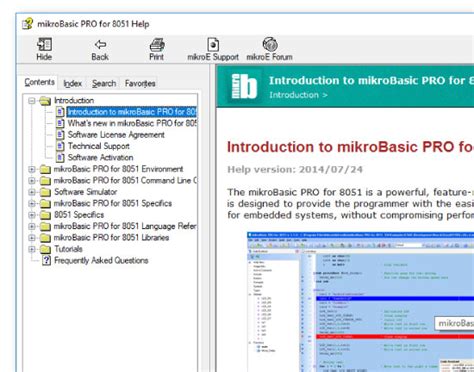This screenshot has height=372, width=474.
Task: Open the Favorites tab
Action: click(140, 83)
